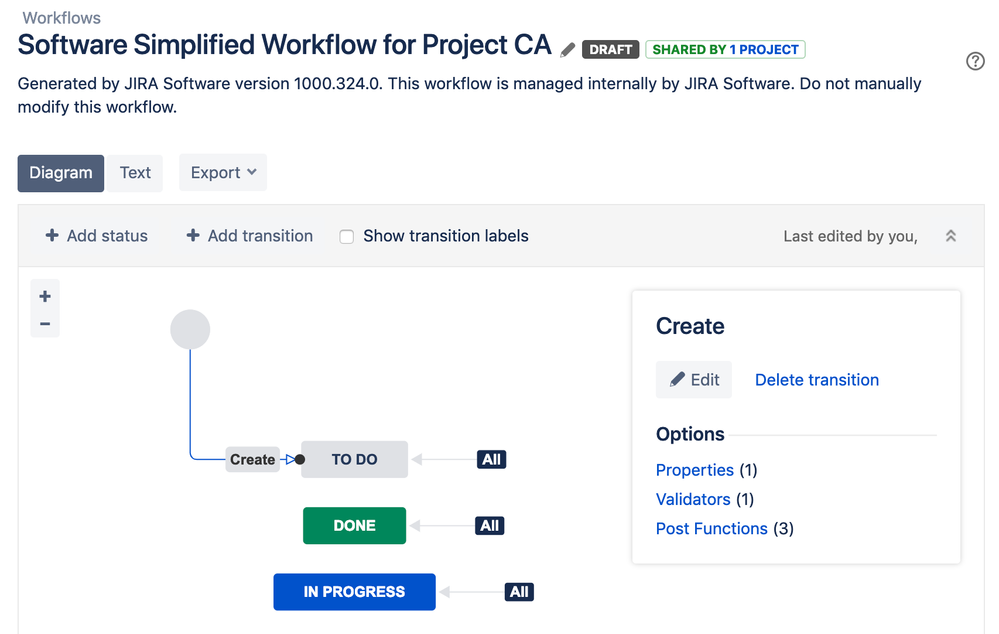
Task: Click the Edit transition button
Action: pos(694,380)
